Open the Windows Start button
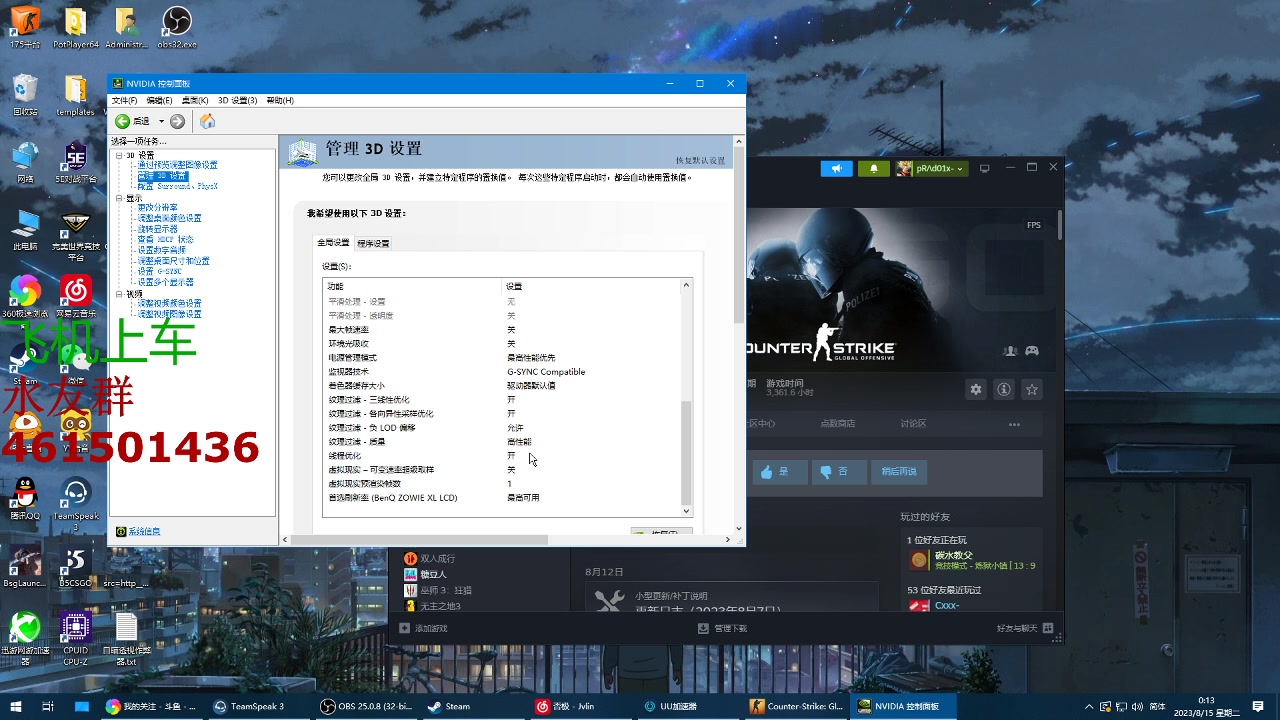This screenshot has width=1280, height=720. pos(14,706)
